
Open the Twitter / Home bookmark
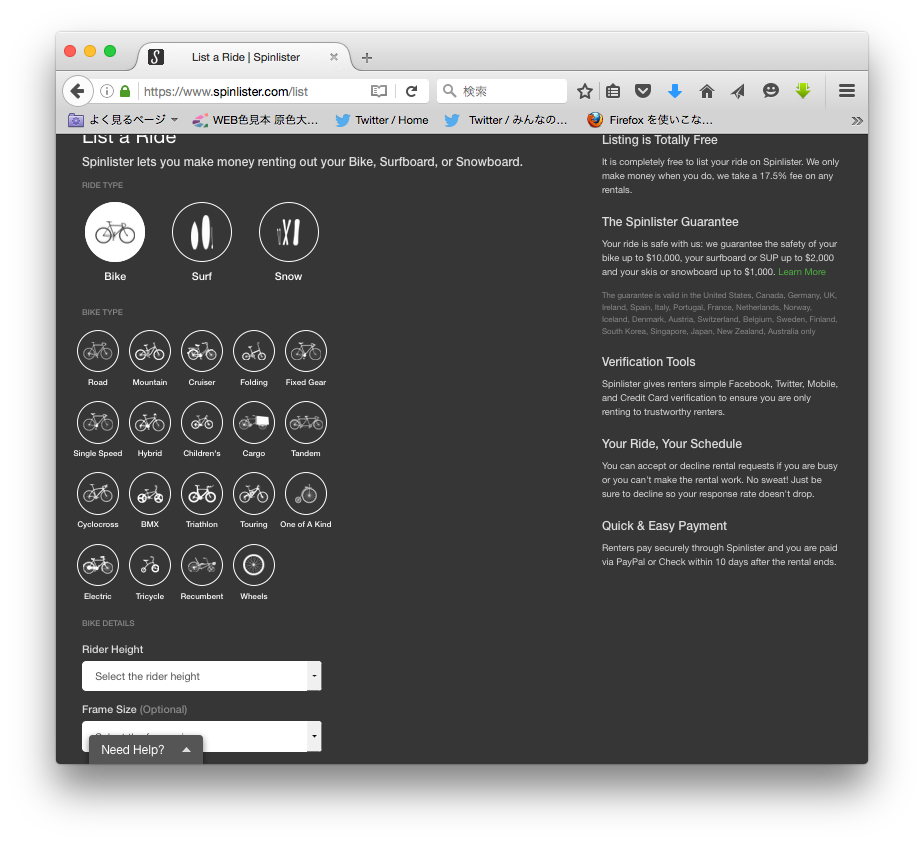tap(381, 120)
